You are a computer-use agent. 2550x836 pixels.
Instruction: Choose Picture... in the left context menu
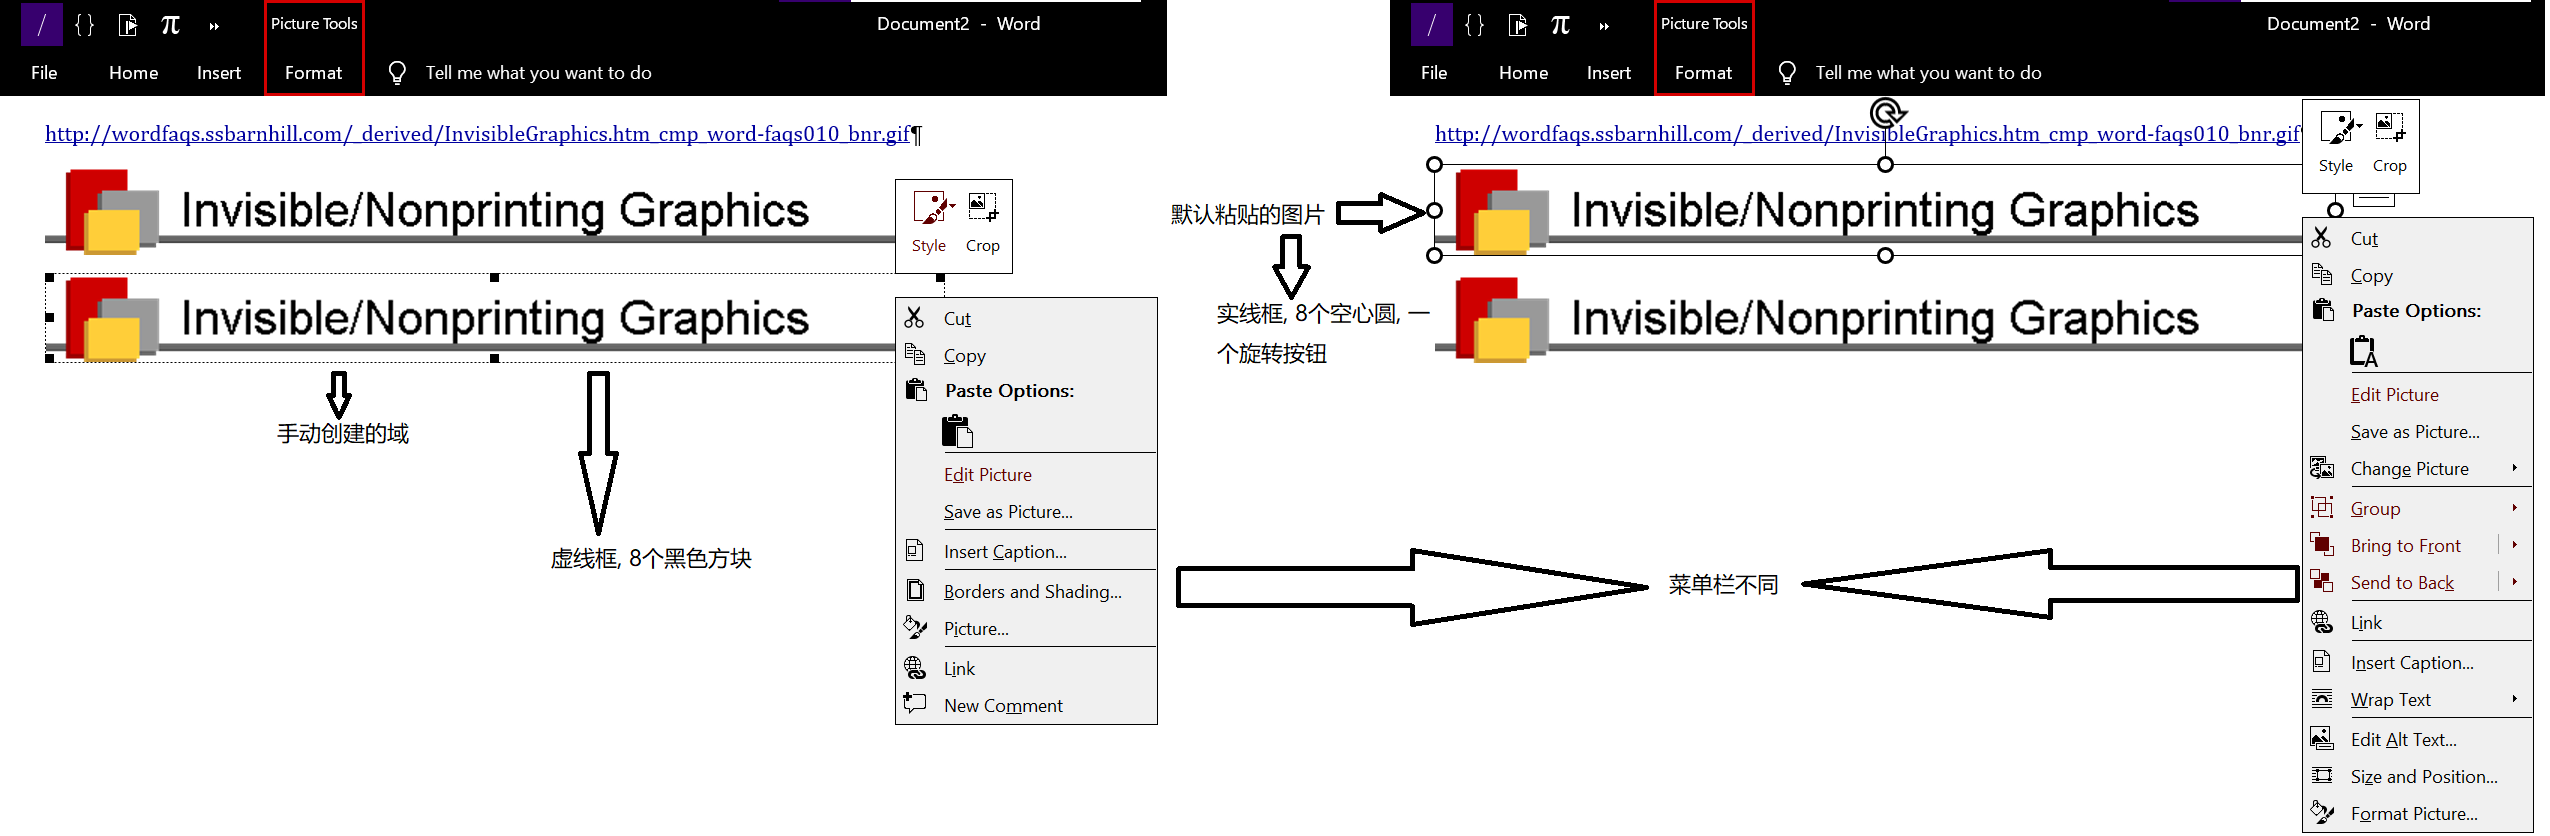coord(1027,628)
